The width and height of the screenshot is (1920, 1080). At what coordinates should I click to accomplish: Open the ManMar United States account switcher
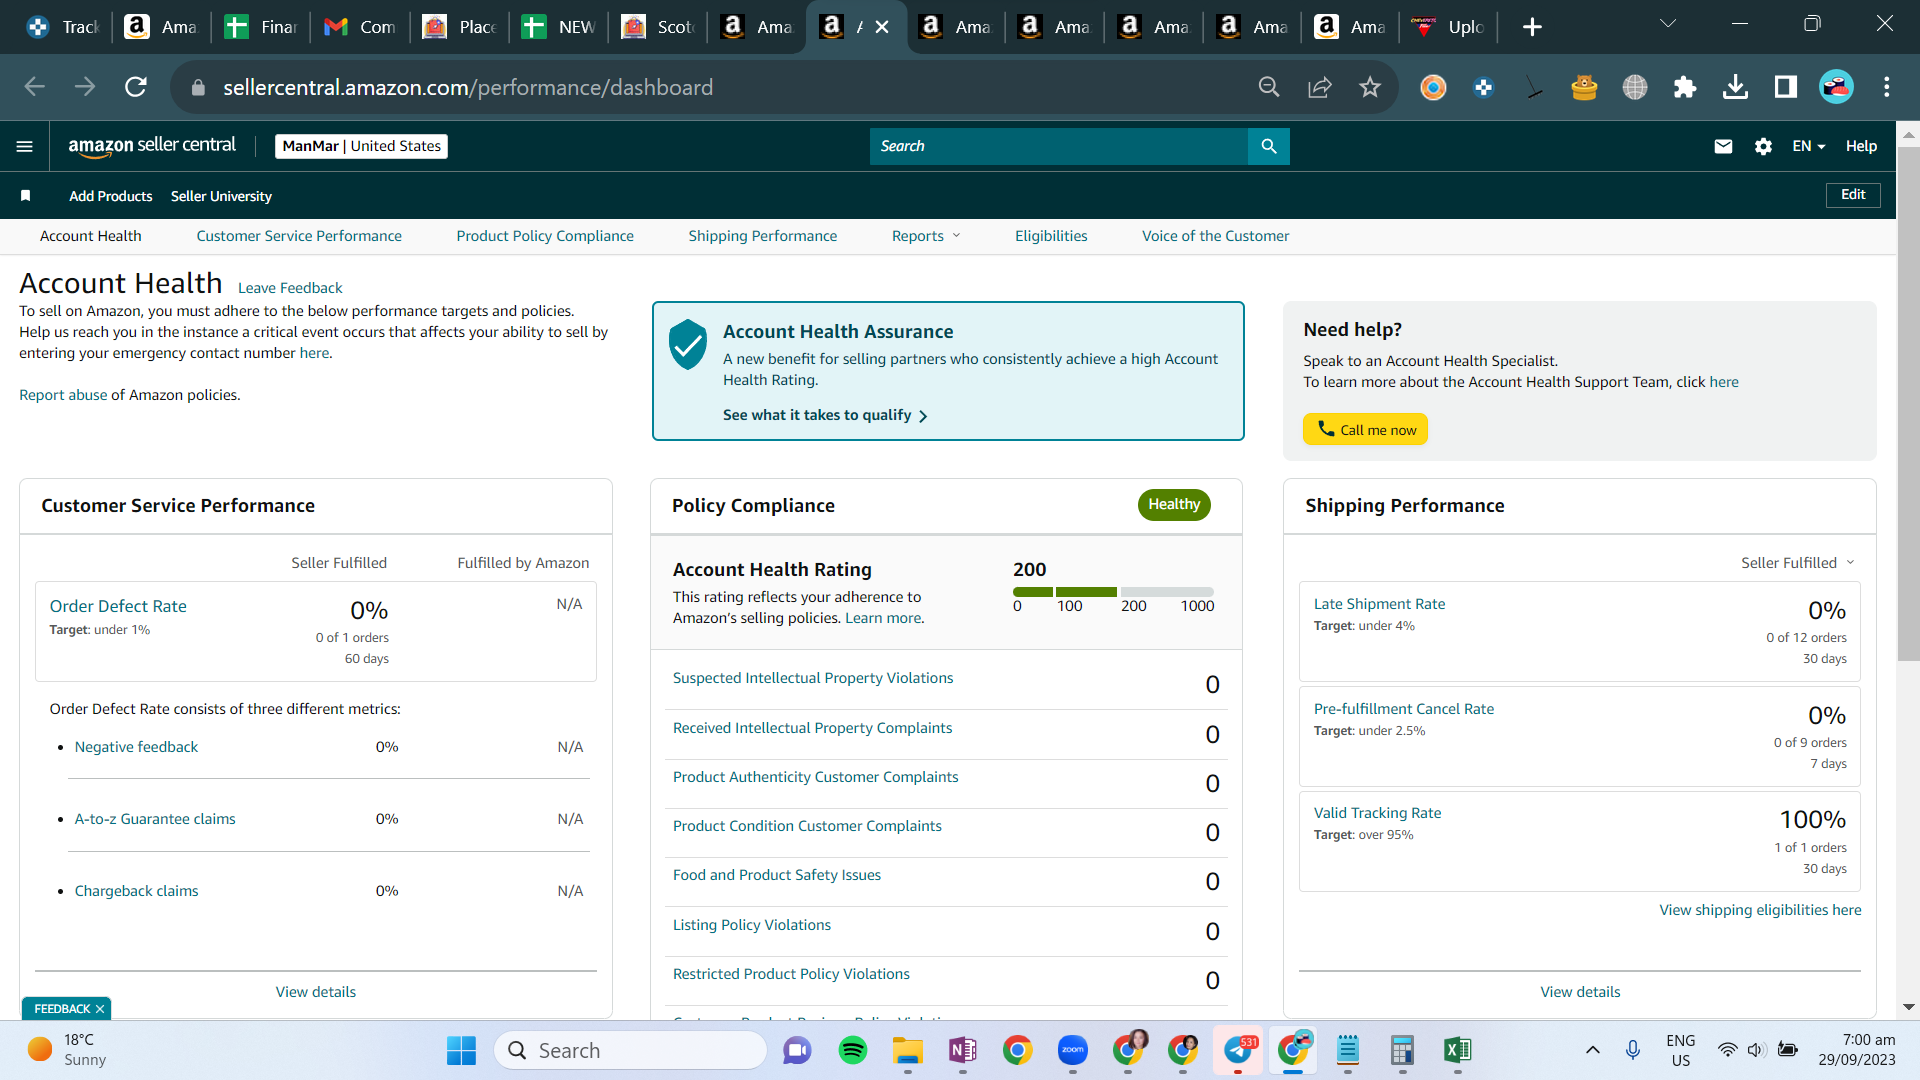(x=361, y=147)
